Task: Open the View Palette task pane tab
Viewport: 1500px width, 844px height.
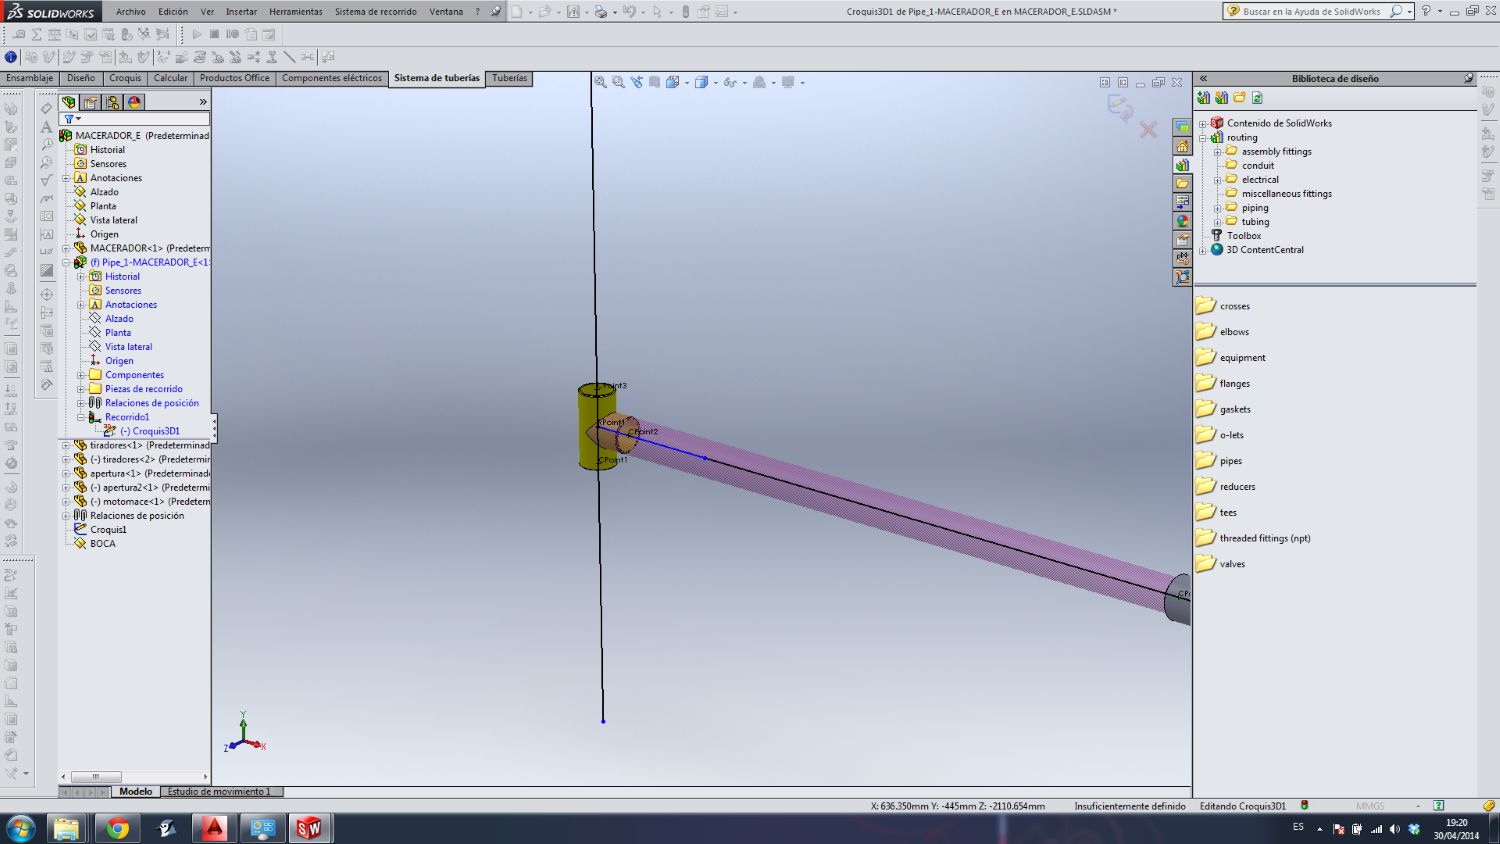Action: (1182, 202)
